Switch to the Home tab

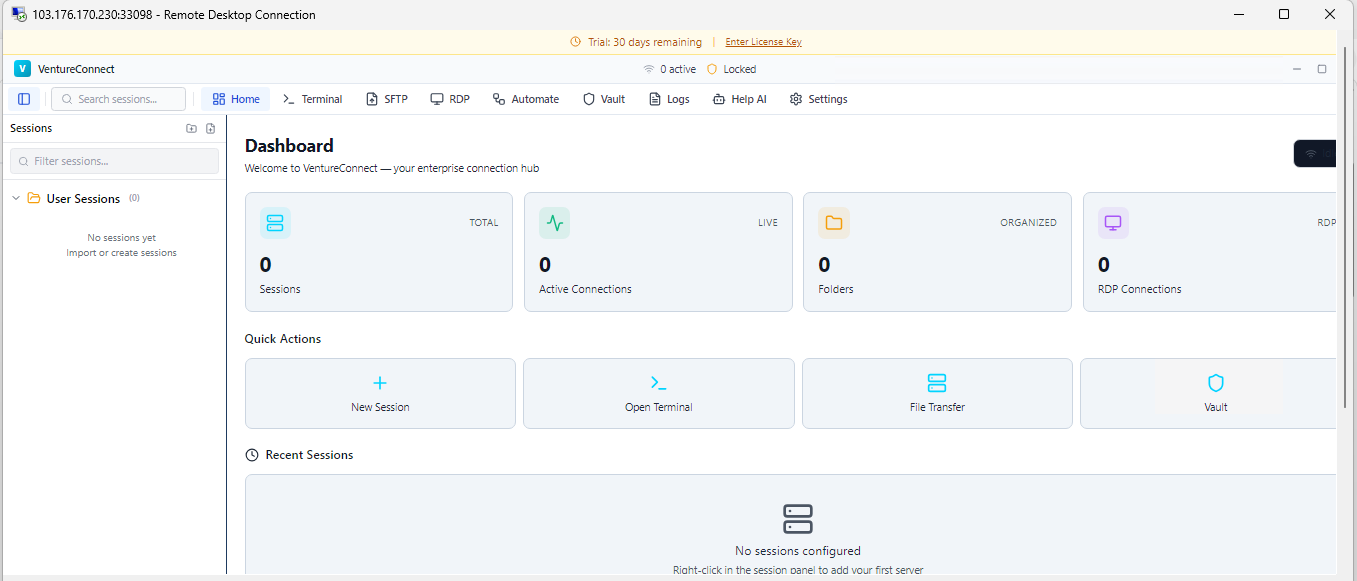click(x=236, y=99)
